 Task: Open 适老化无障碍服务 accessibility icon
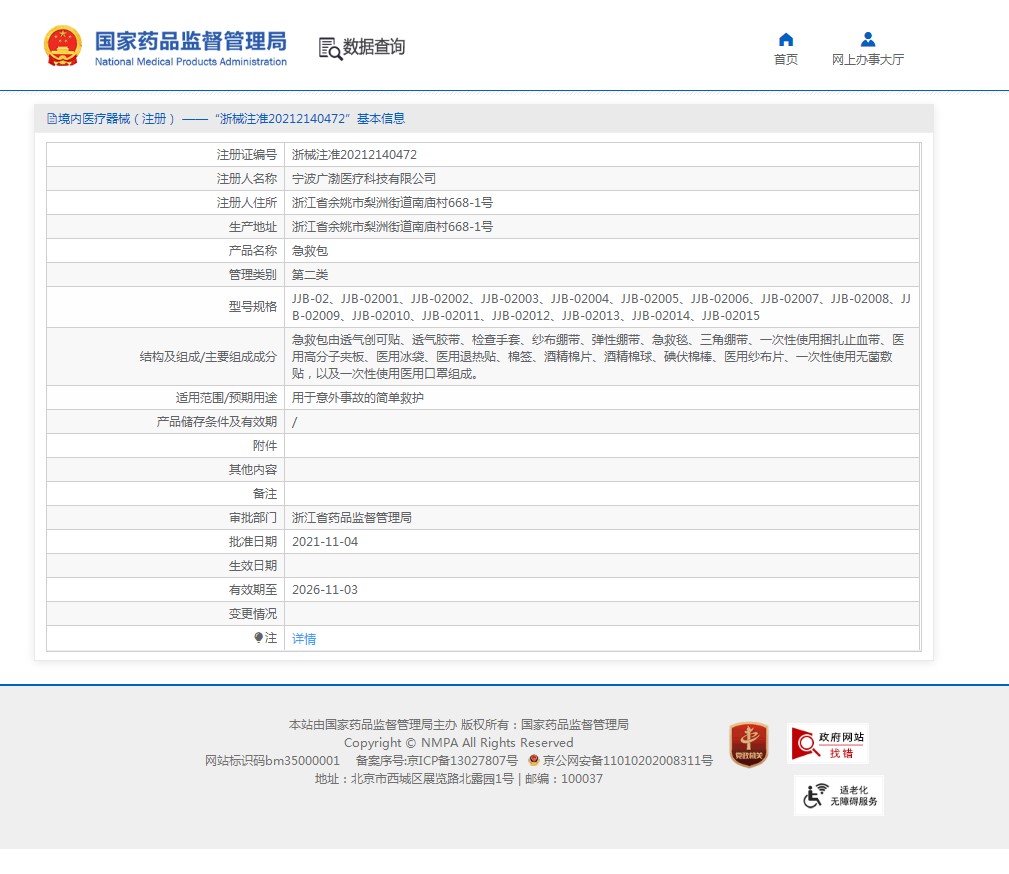[839, 795]
